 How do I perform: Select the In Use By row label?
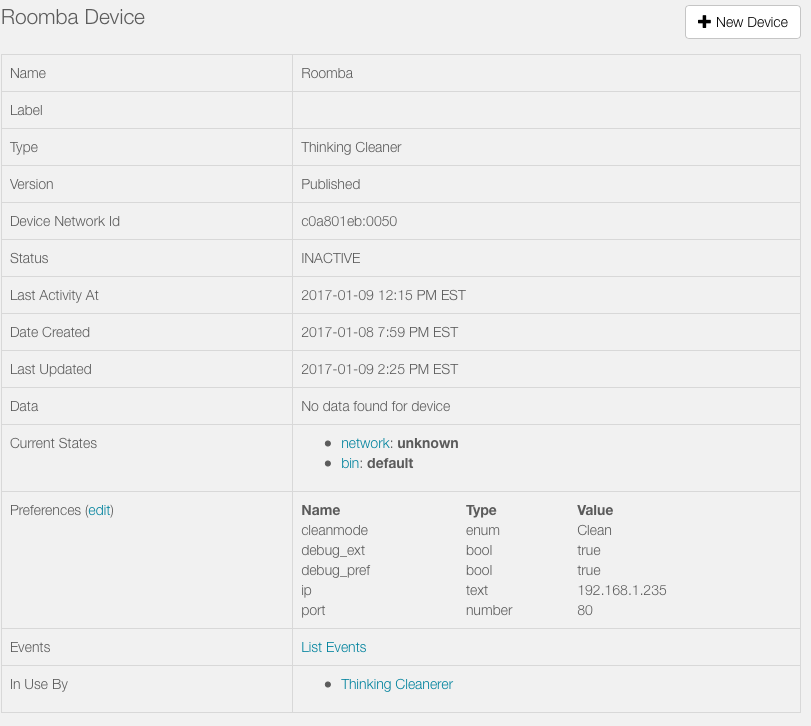point(39,684)
